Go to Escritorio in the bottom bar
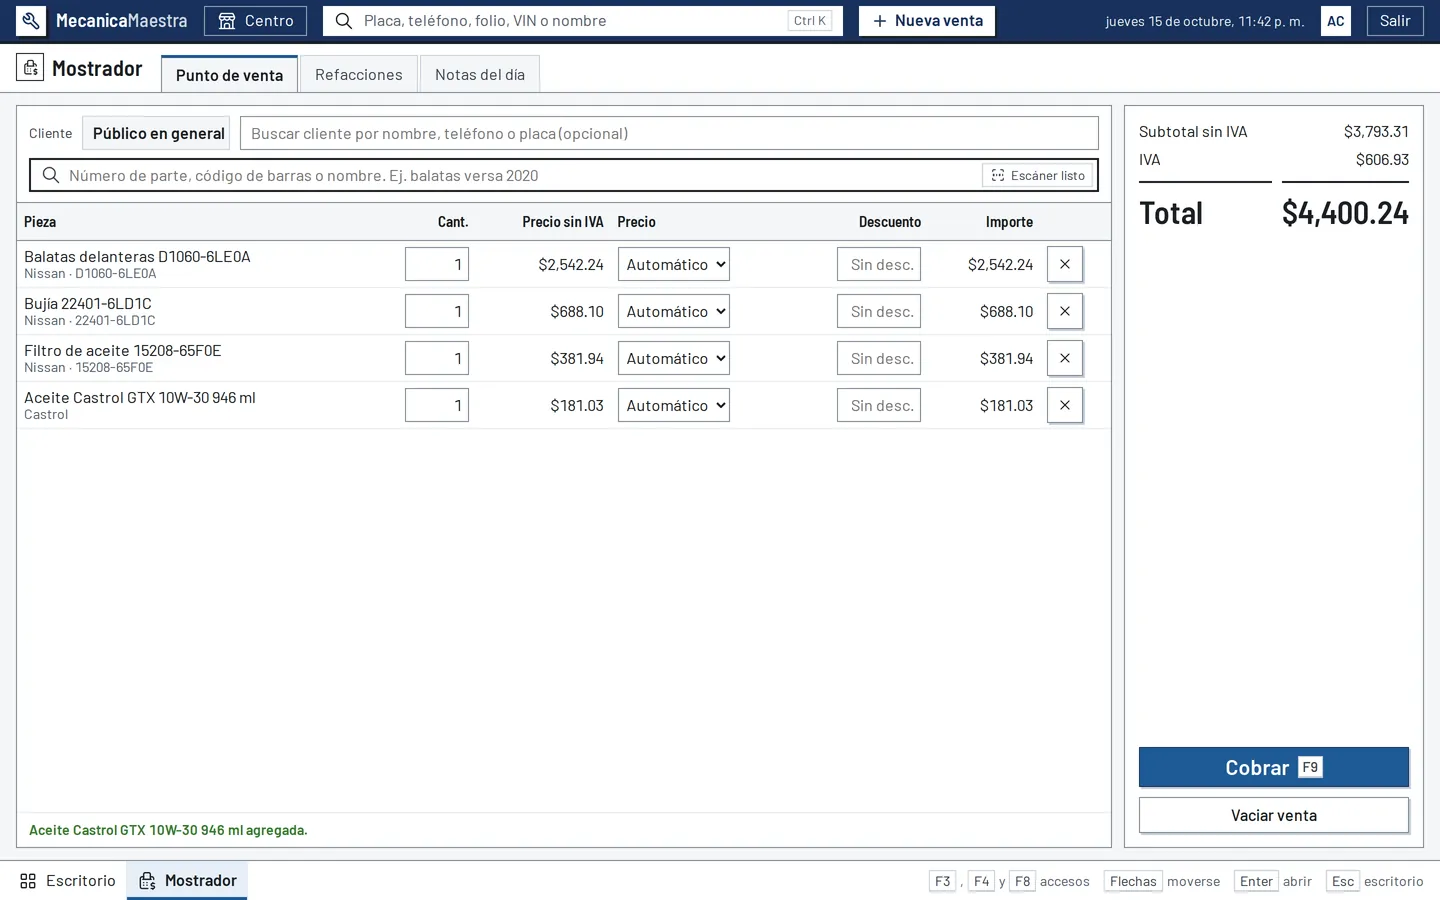1440x900 pixels. [68, 881]
